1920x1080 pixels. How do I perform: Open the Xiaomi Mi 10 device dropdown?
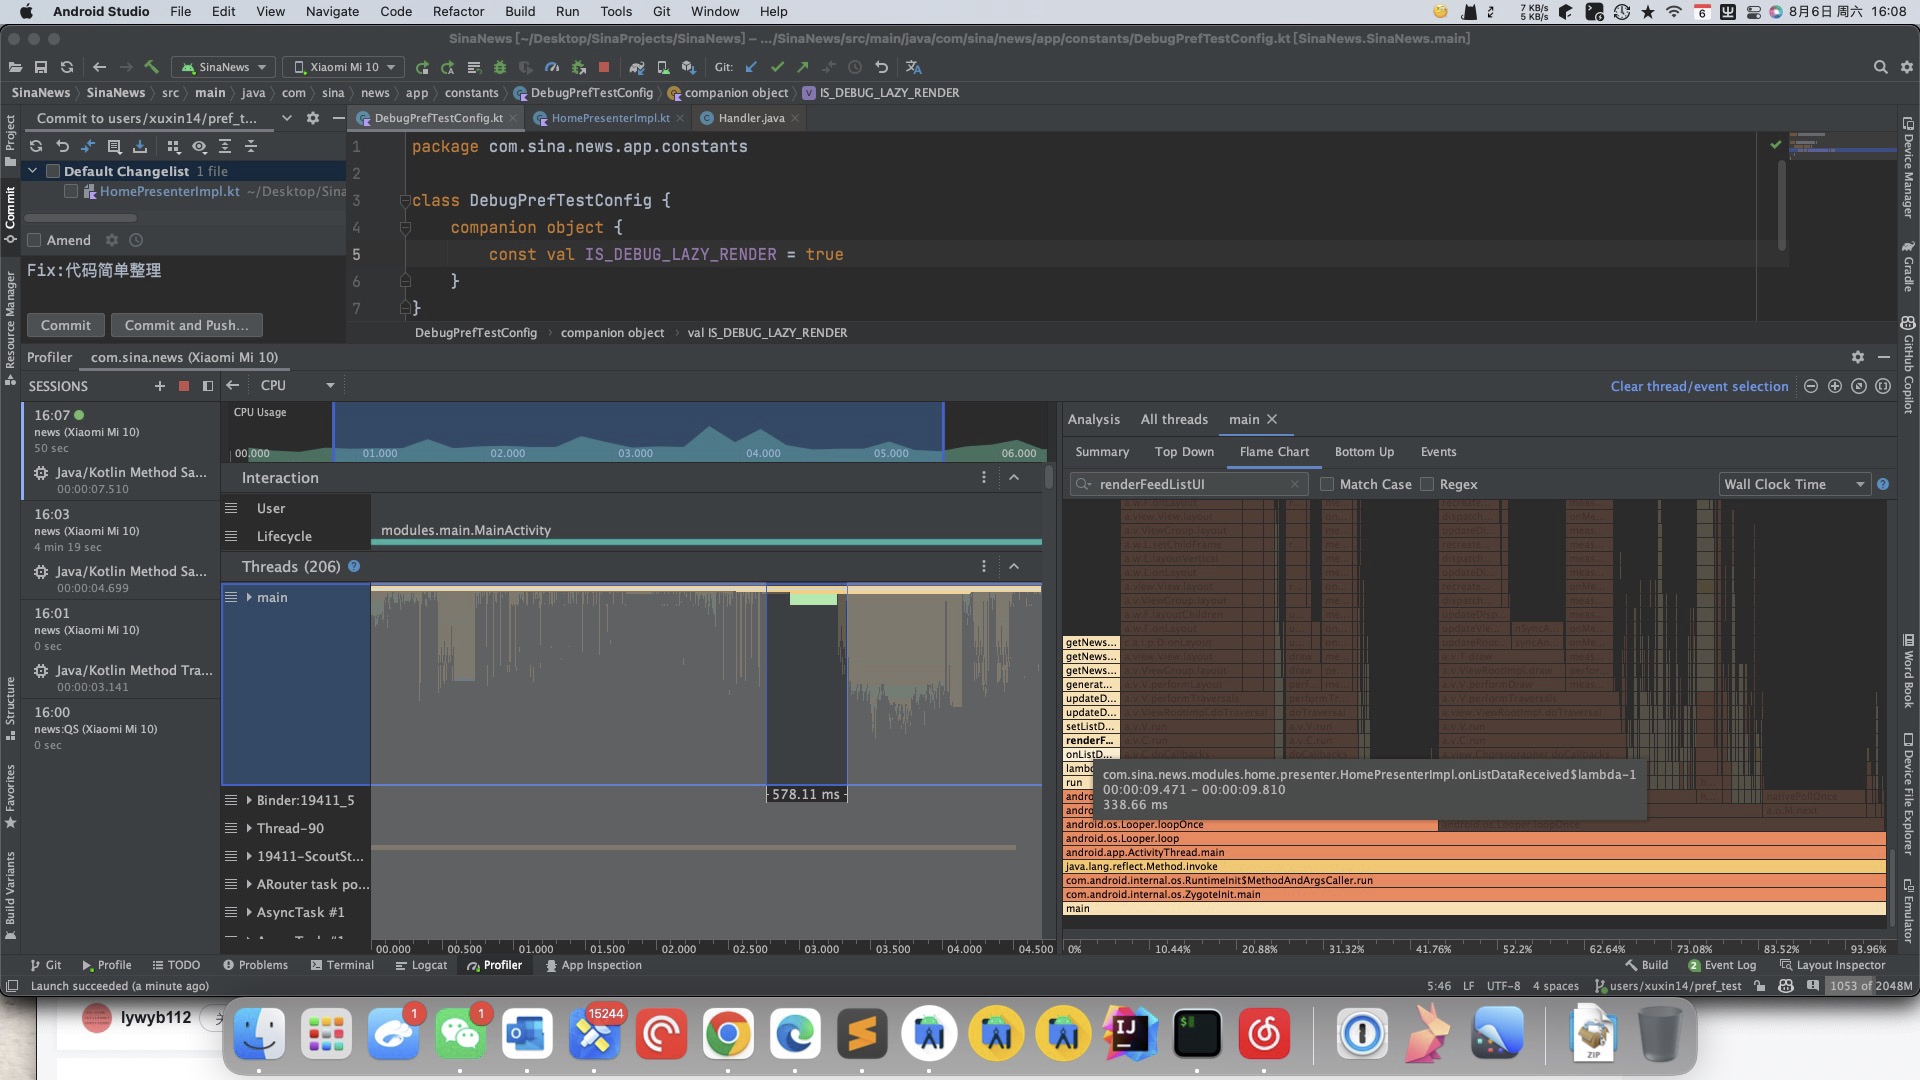[x=343, y=67]
